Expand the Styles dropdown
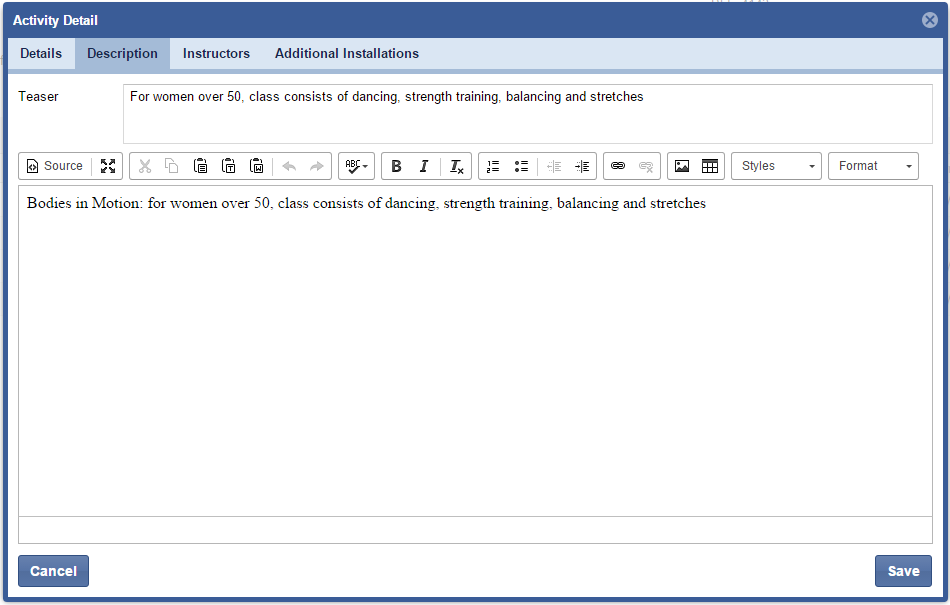 (776, 166)
